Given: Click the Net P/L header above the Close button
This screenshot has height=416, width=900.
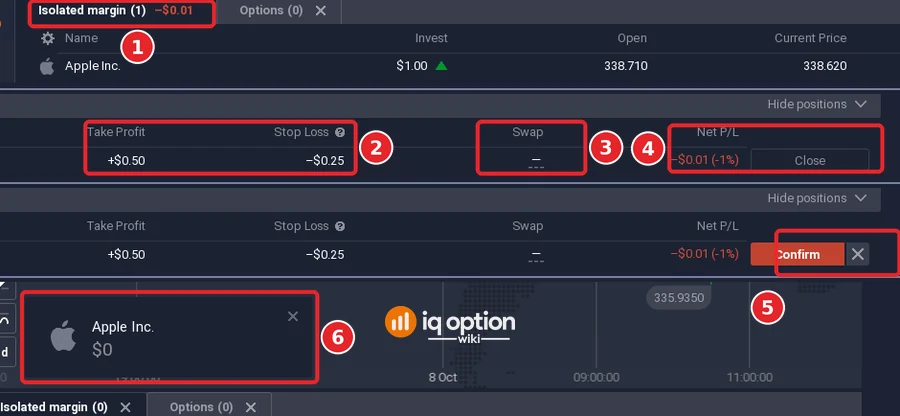Looking at the screenshot, I should (x=715, y=132).
